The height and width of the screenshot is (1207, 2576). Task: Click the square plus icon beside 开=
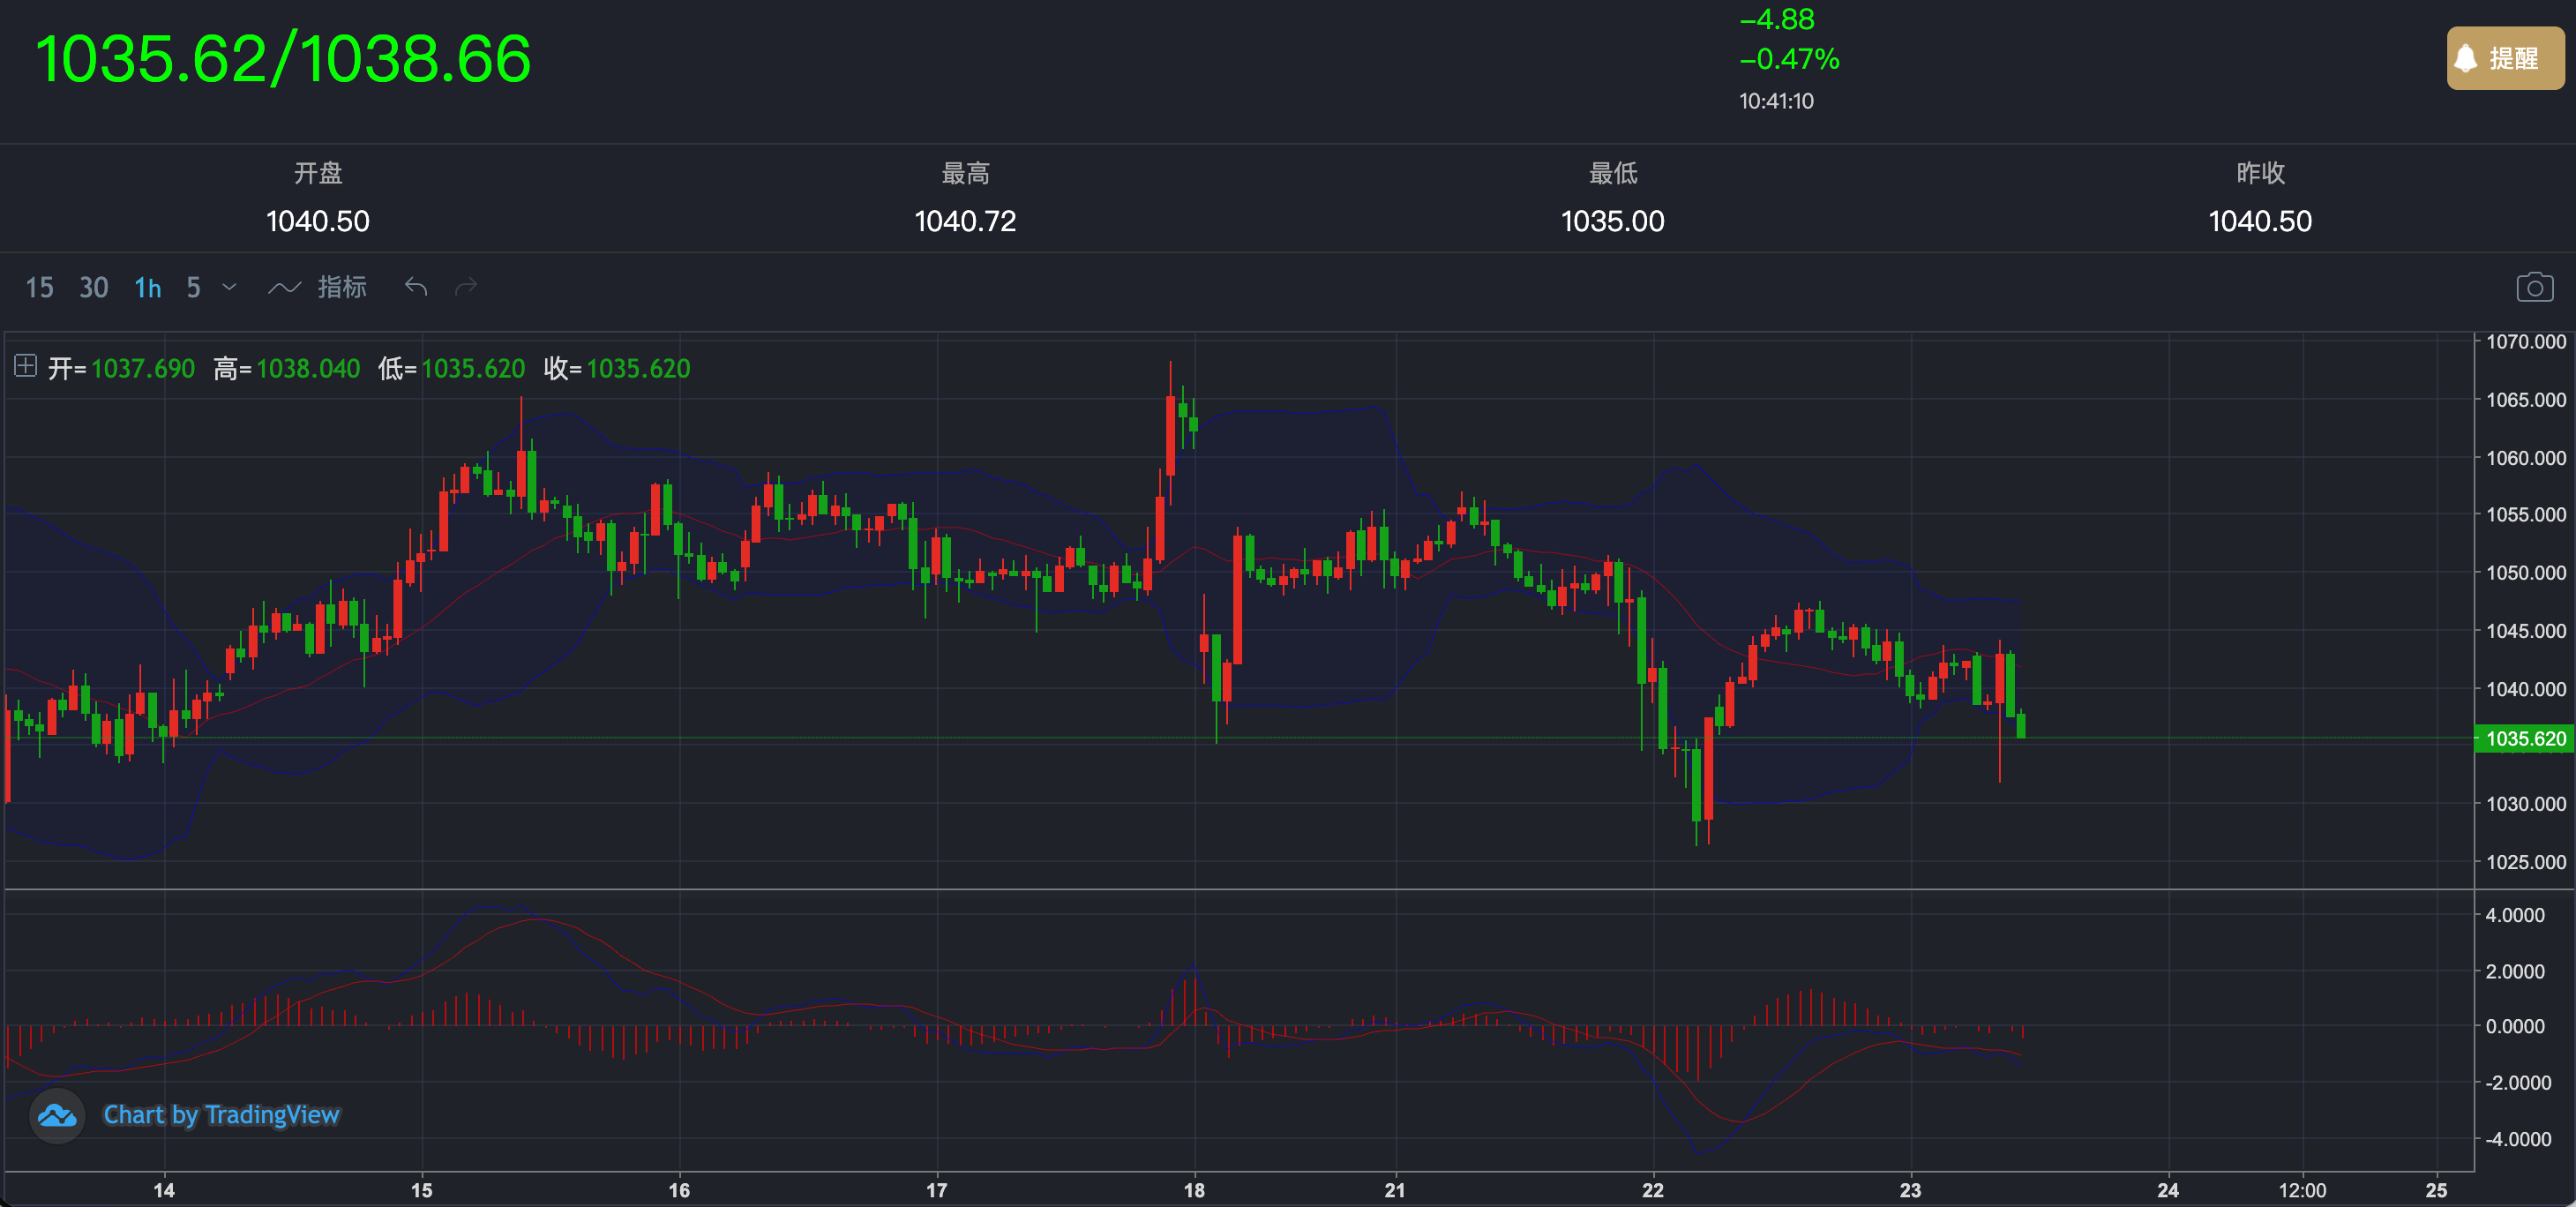[26, 366]
